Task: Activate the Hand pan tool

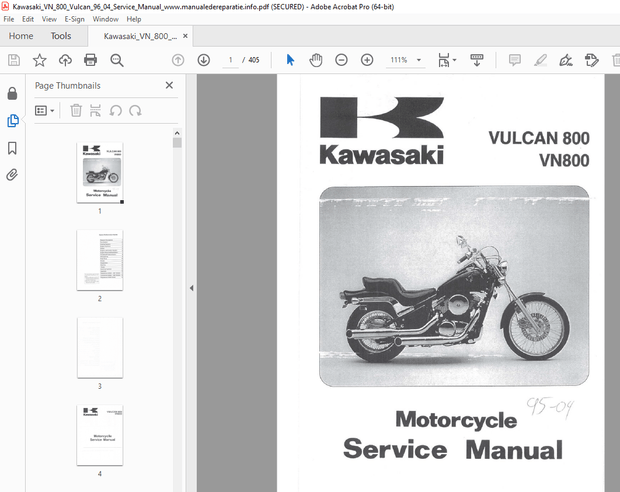Action: pyautogui.click(x=316, y=60)
